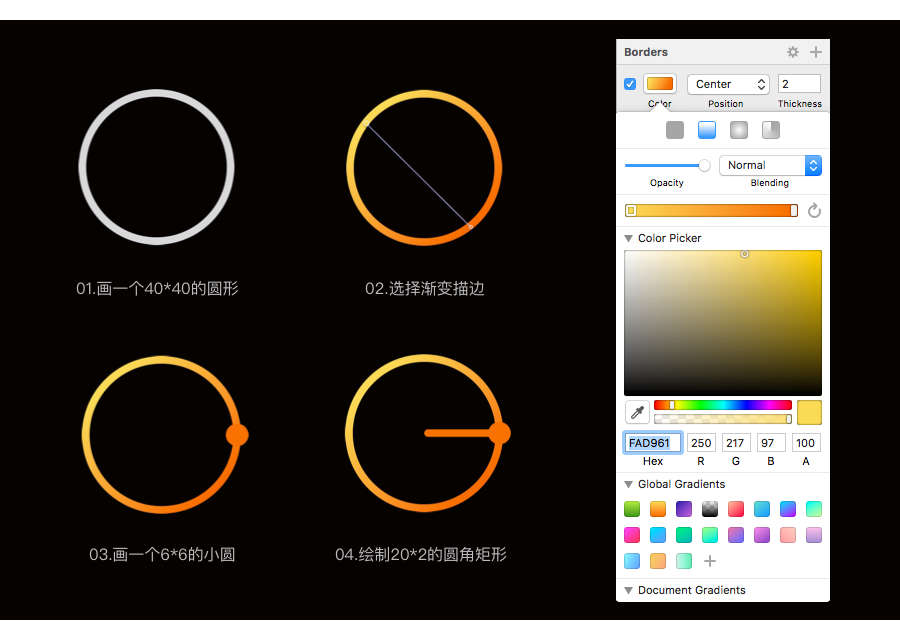Choose the angular gradient fill type
Screen dimensions: 900x640
[x=771, y=130]
